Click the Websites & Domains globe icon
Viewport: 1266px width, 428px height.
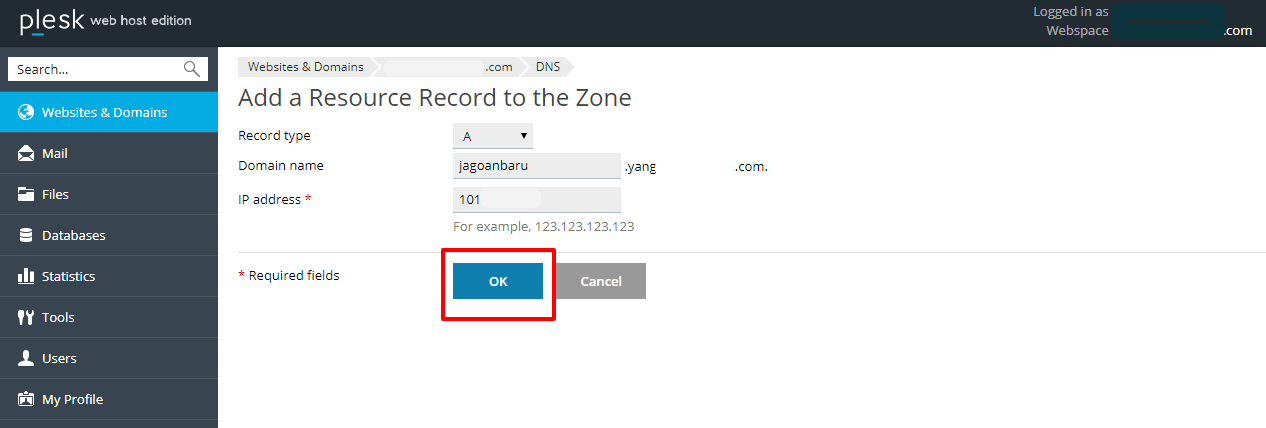click(x=26, y=112)
